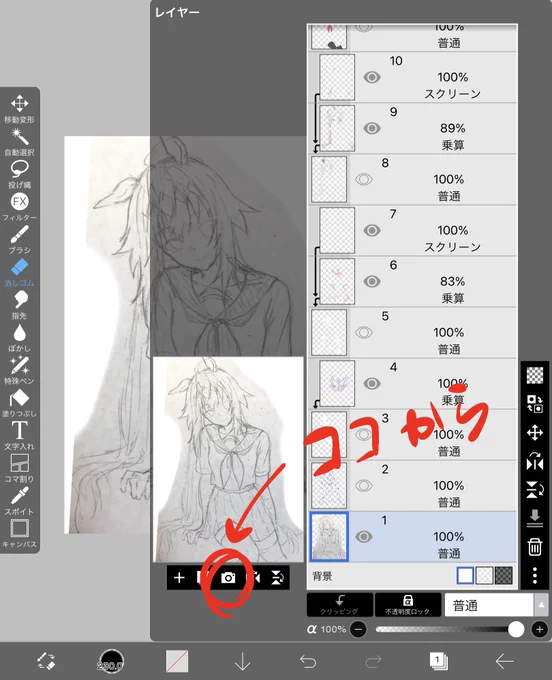Toggle visibility of layer 7
Viewport: 552px width, 680px height.
[372, 230]
